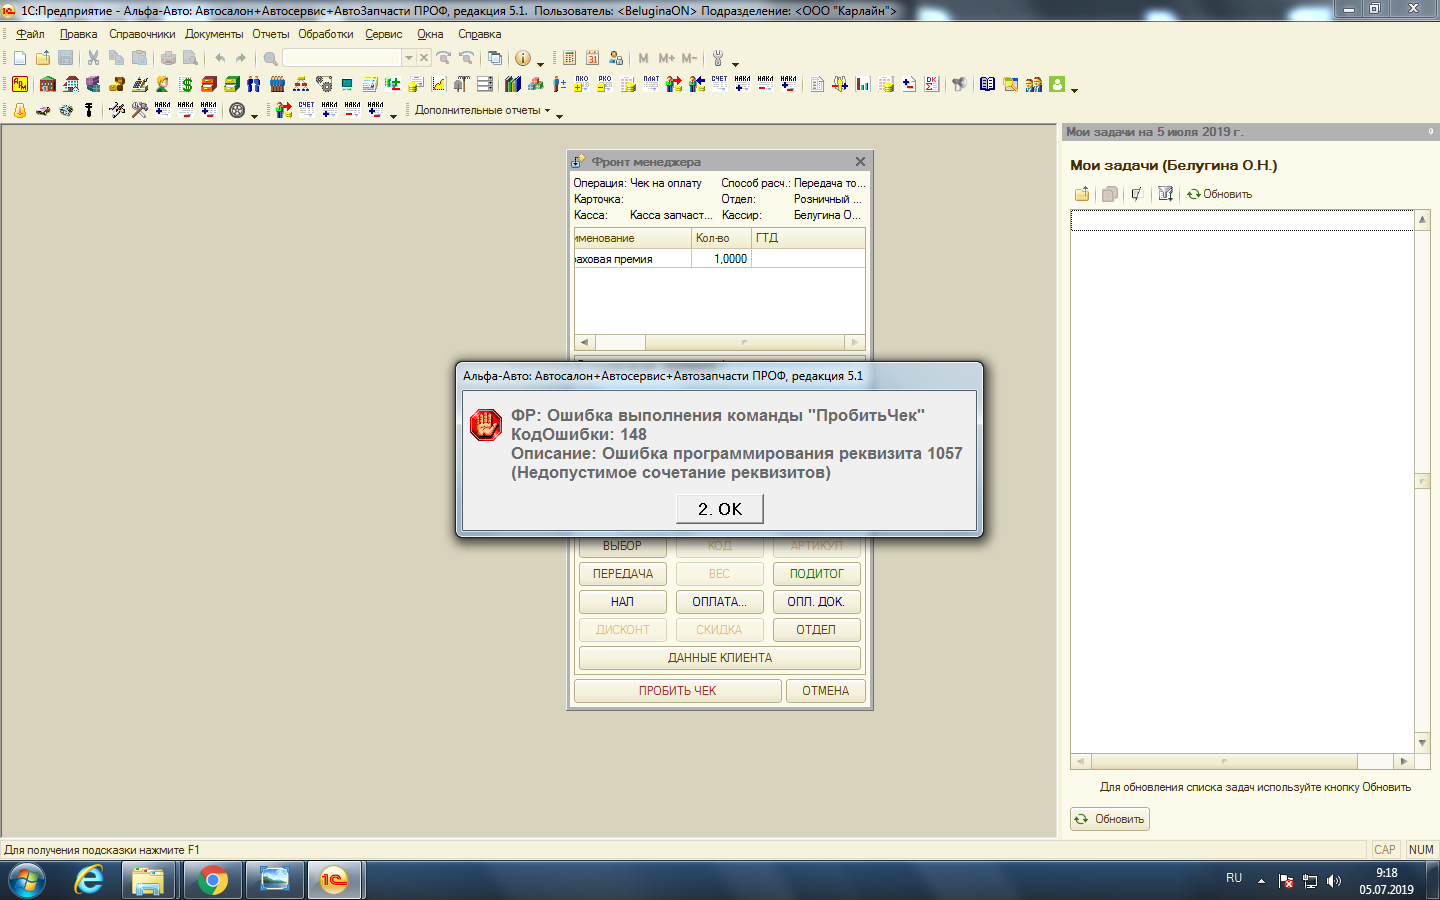Click the Обновить link in the tasks toolbar
This screenshot has height=900, width=1440.
pos(1220,194)
